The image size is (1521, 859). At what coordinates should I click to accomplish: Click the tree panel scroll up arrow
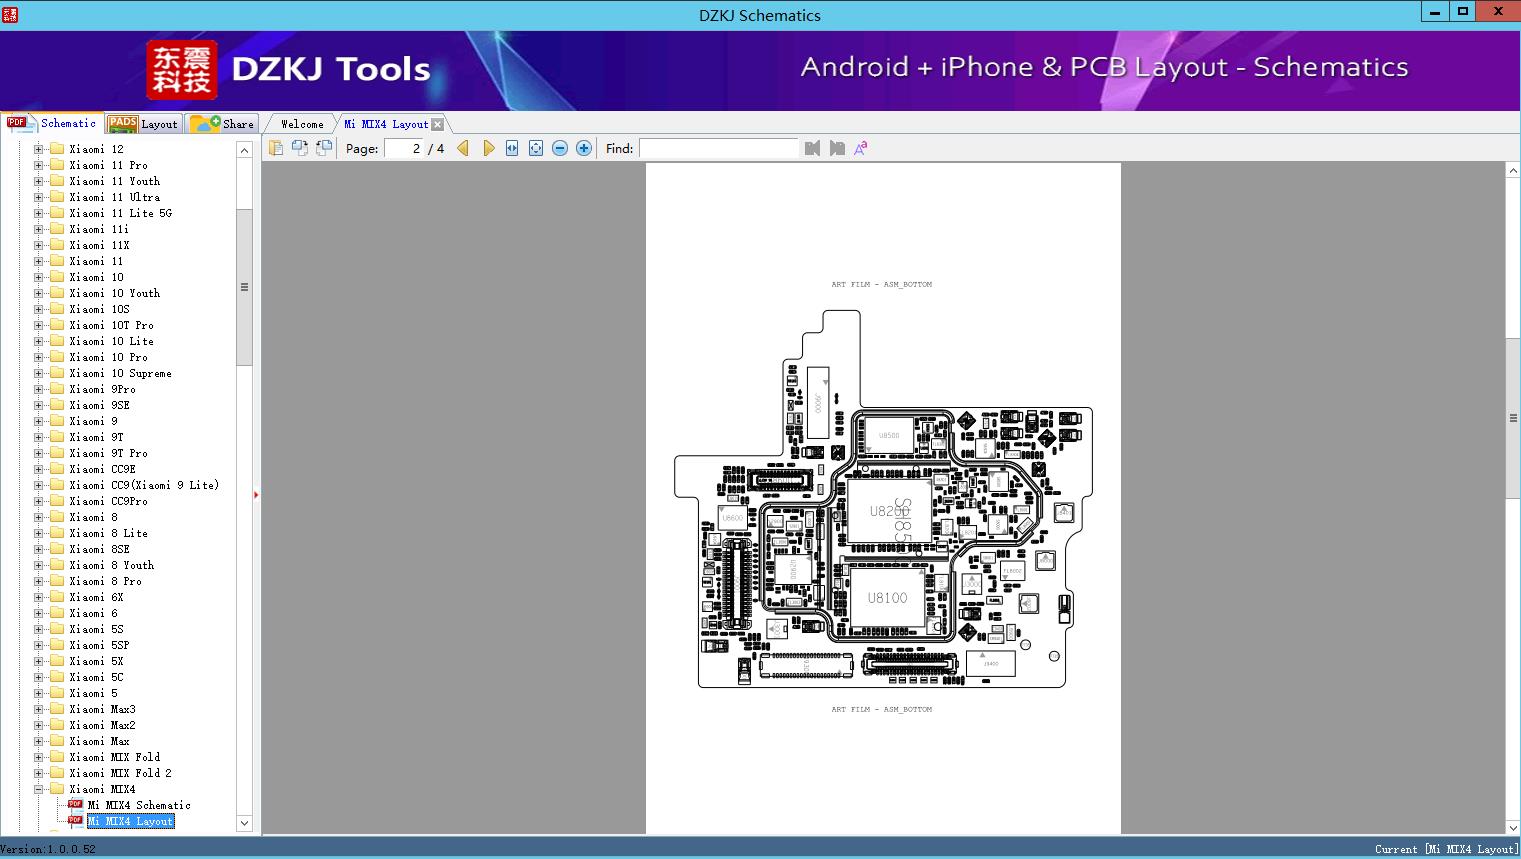244,150
